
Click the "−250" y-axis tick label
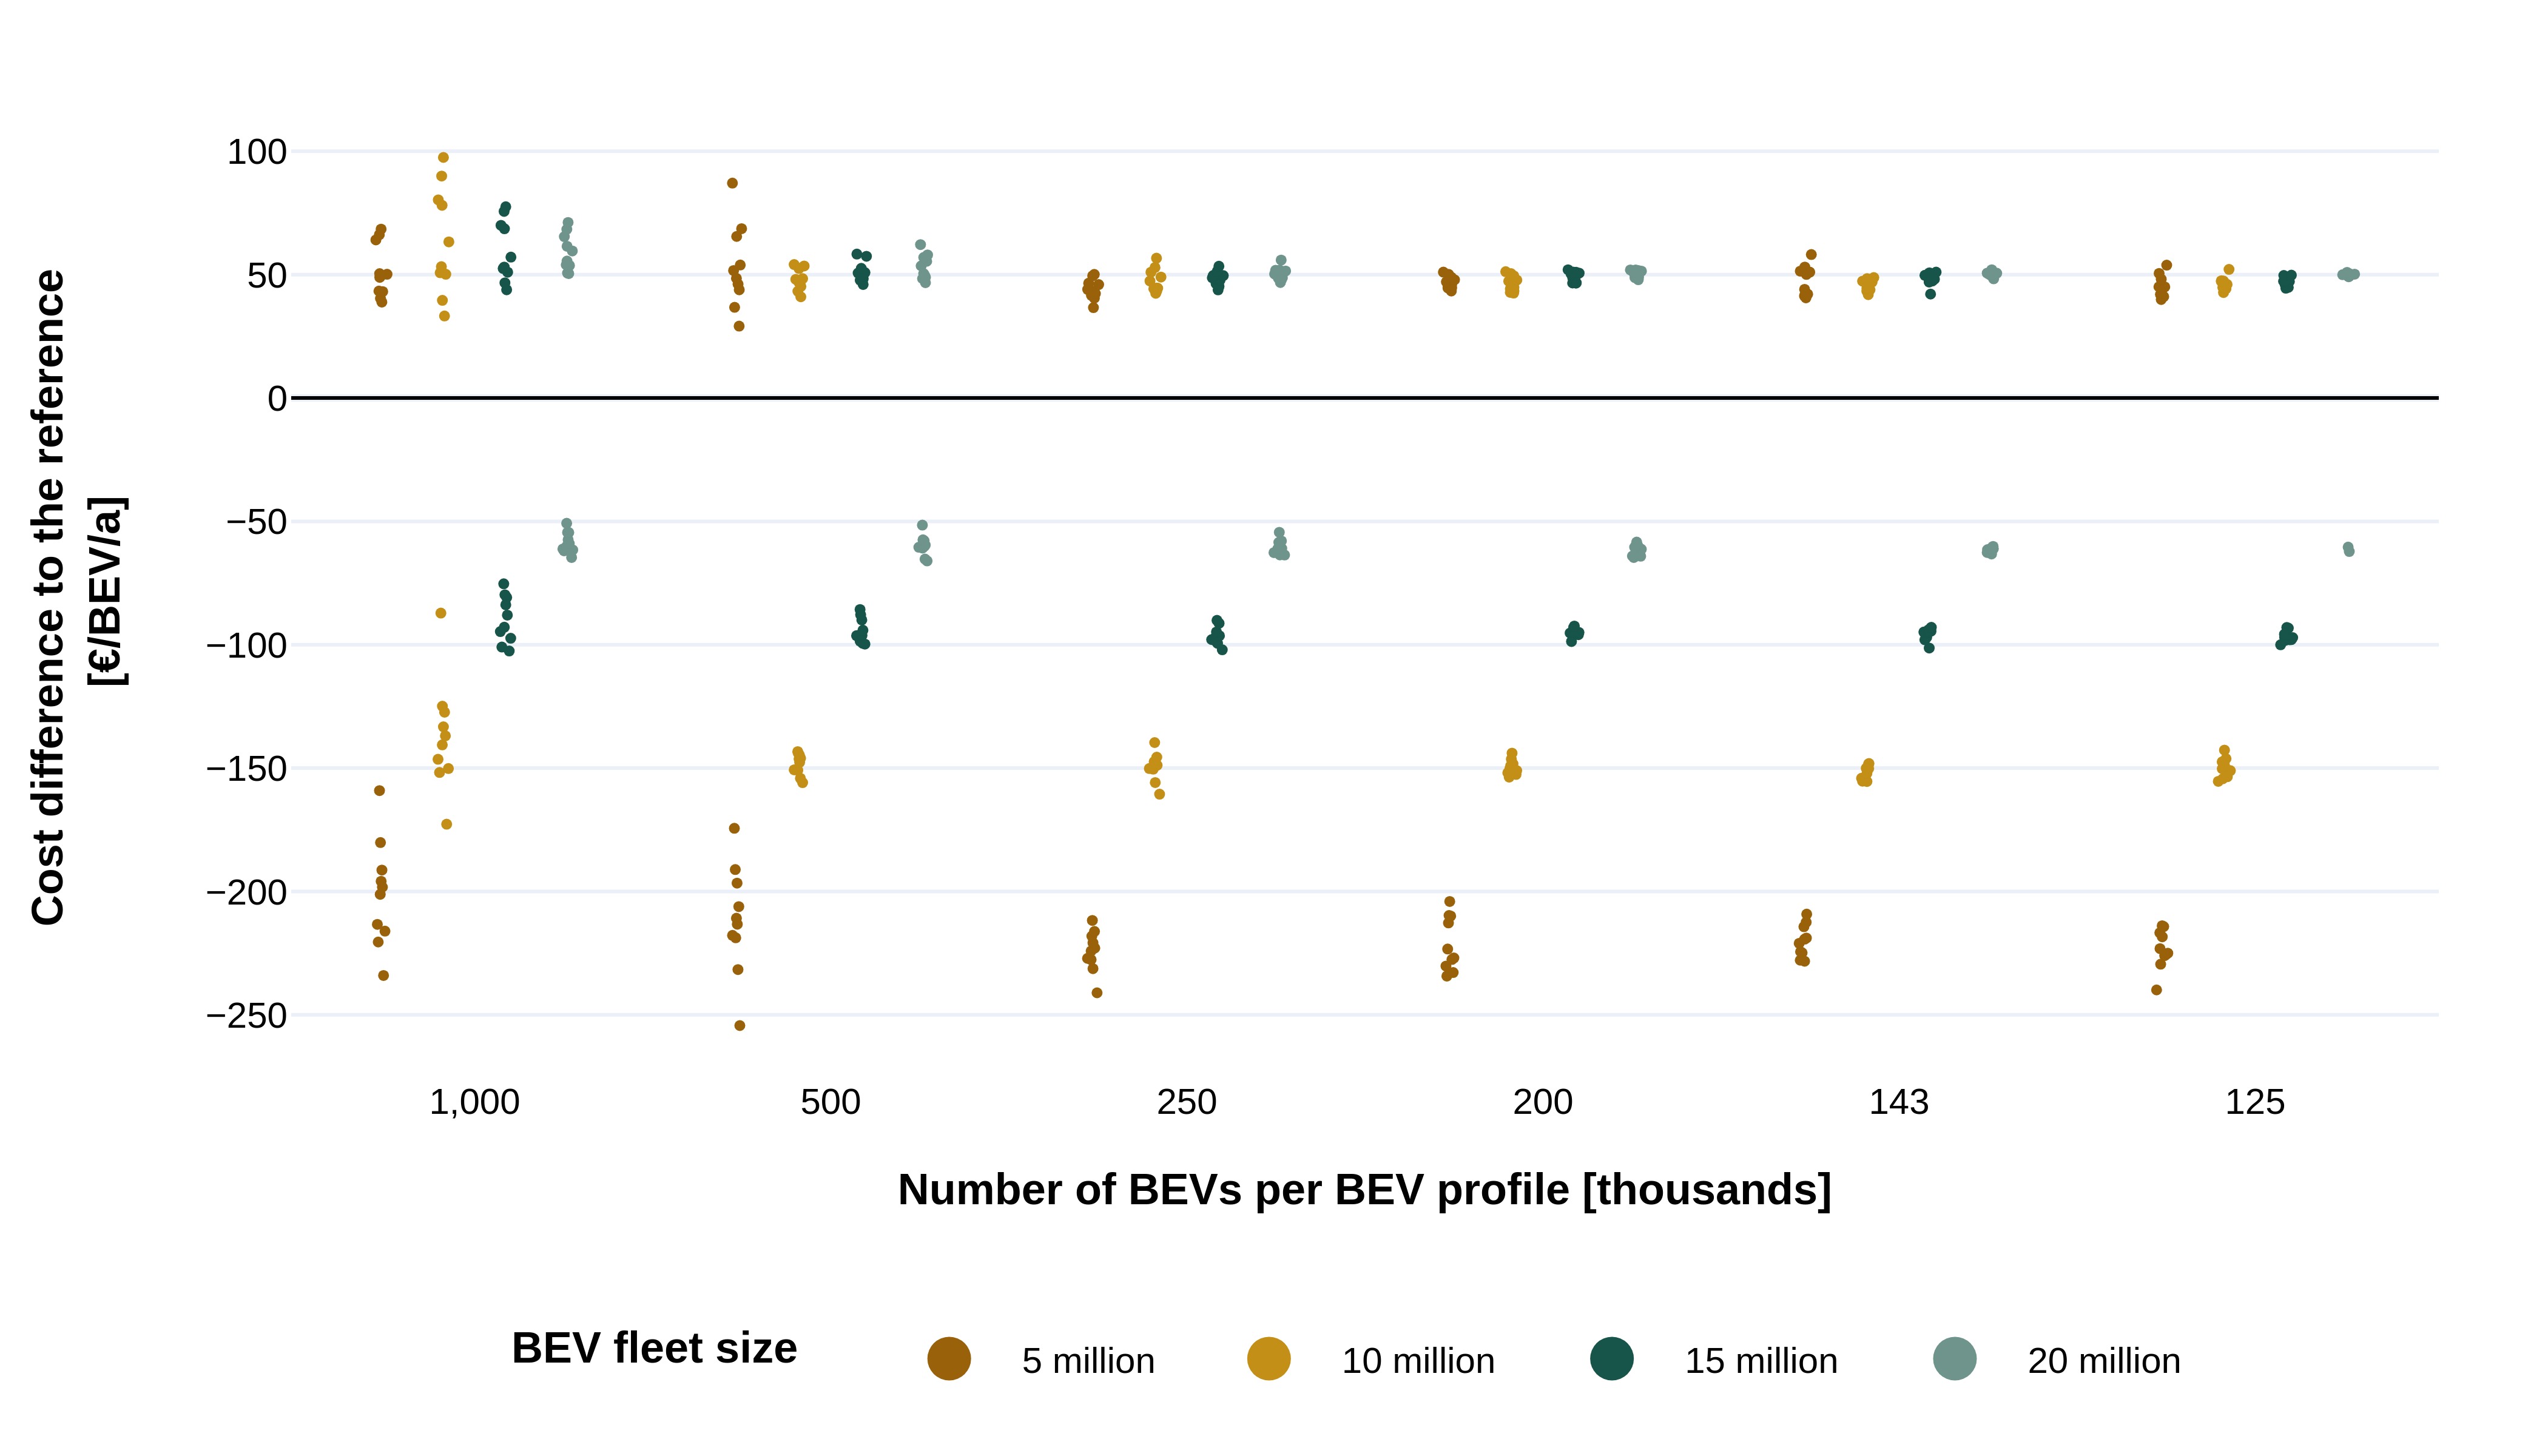point(246,1016)
